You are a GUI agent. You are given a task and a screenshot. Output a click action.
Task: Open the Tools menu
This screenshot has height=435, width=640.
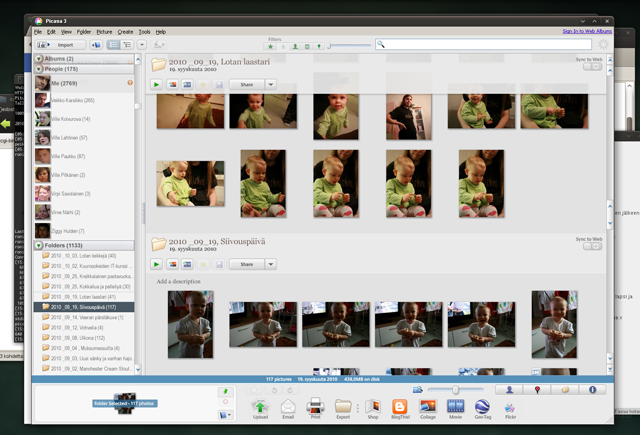click(x=144, y=31)
